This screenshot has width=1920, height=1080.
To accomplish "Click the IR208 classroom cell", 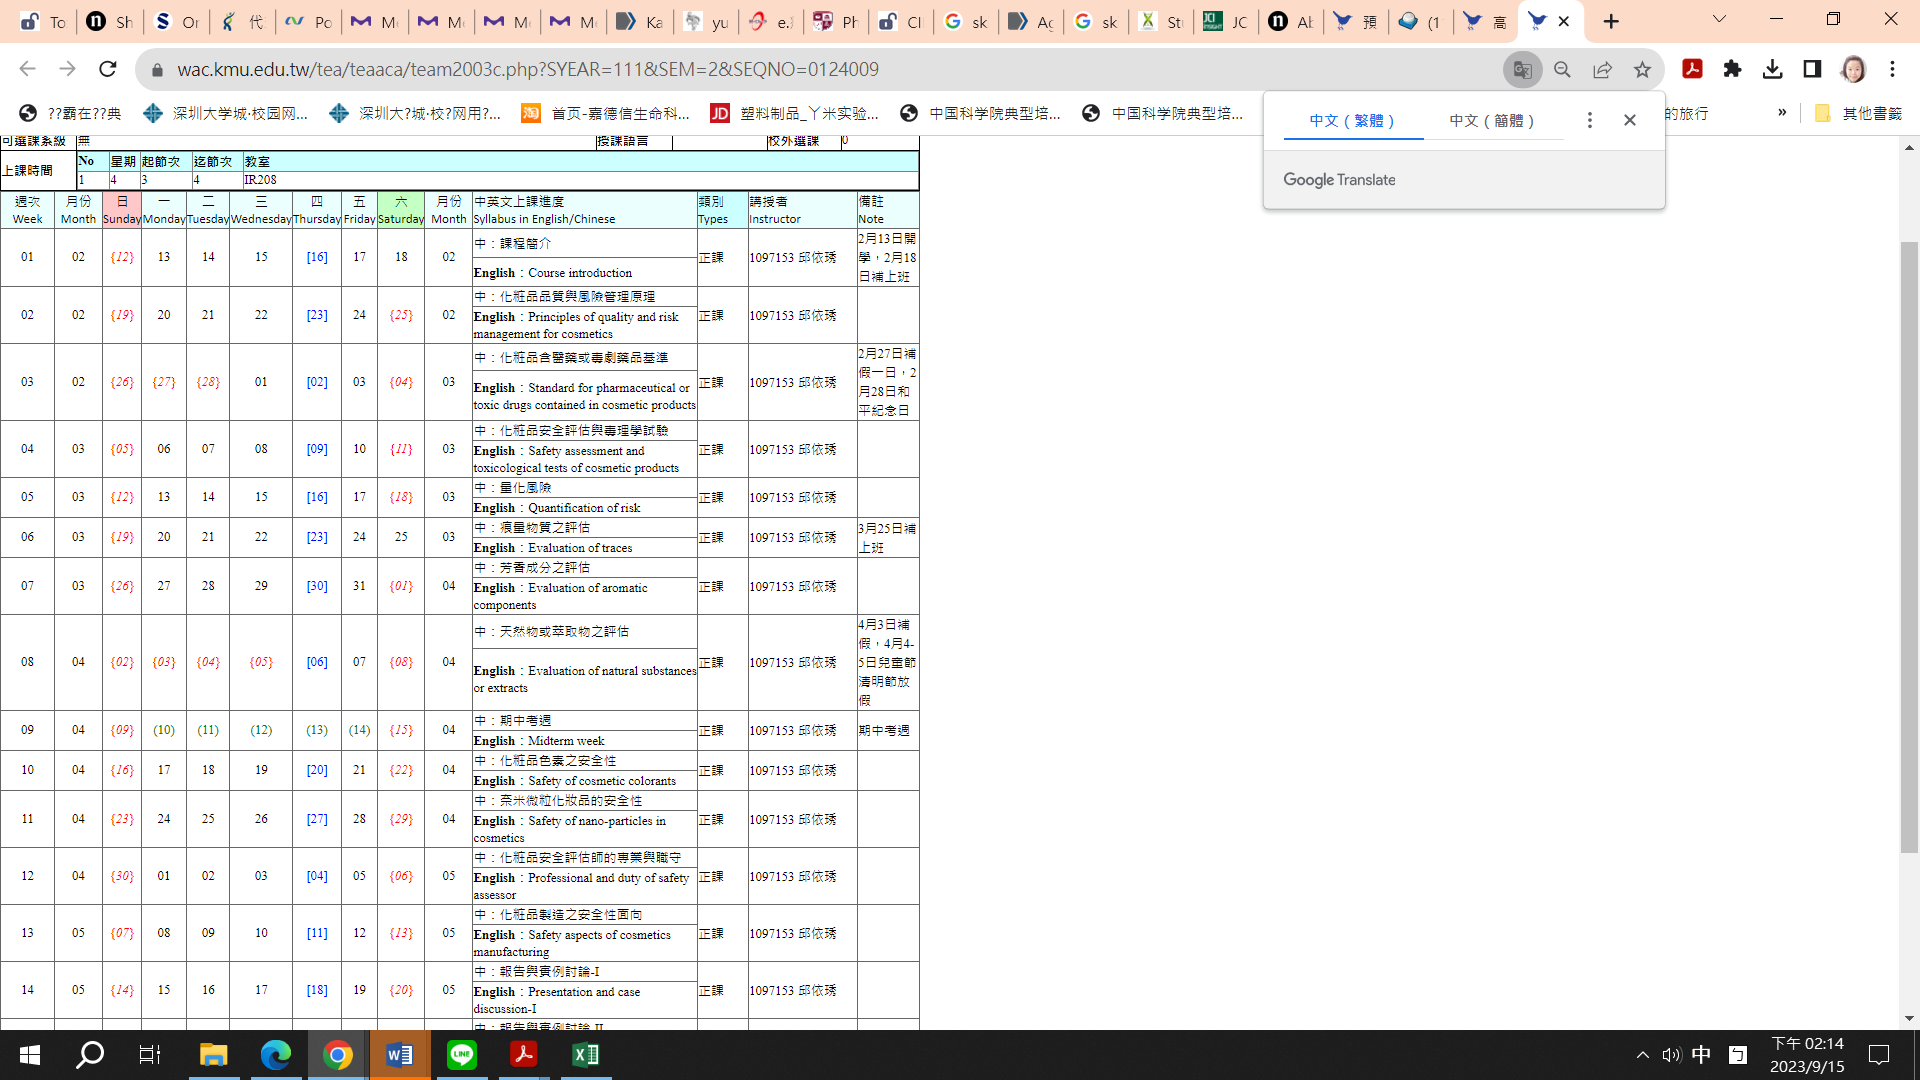I will click(x=581, y=180).
